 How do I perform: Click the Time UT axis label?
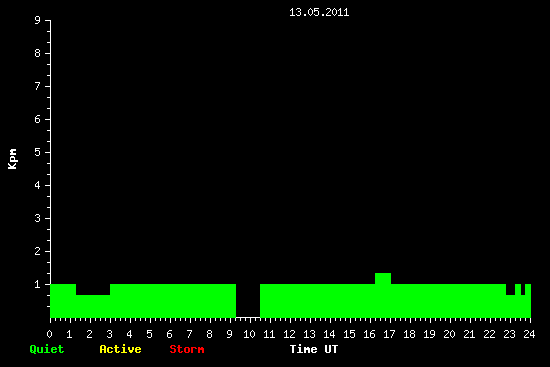314,349
